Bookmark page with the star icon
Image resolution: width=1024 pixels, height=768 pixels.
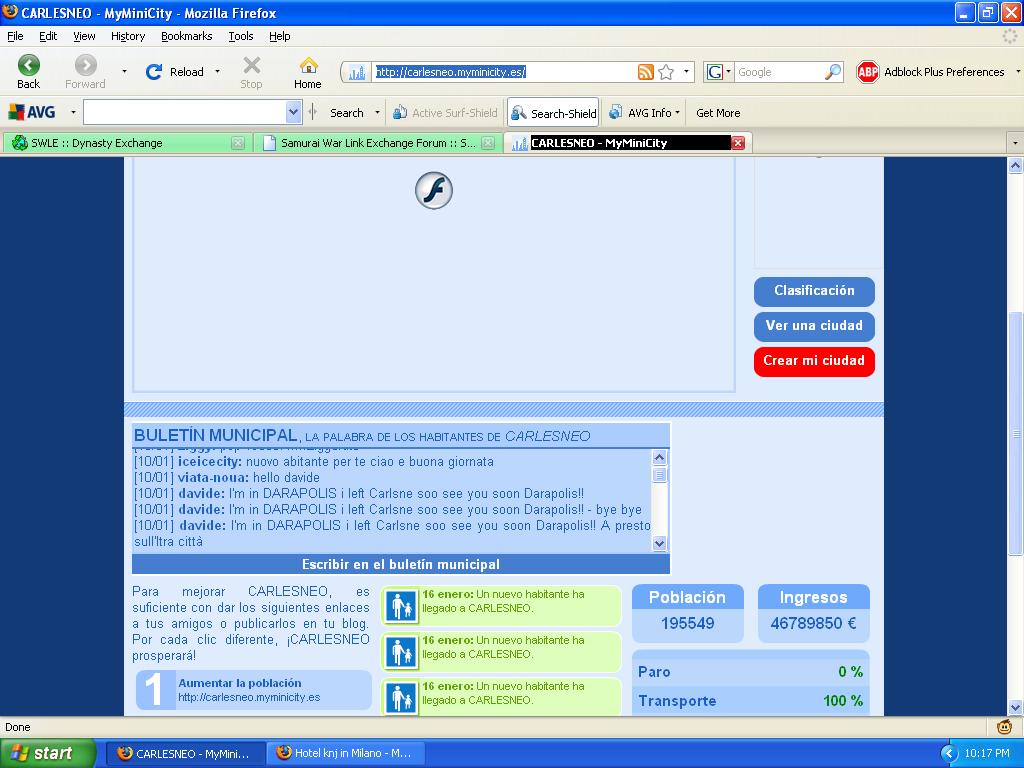(666, 72)
